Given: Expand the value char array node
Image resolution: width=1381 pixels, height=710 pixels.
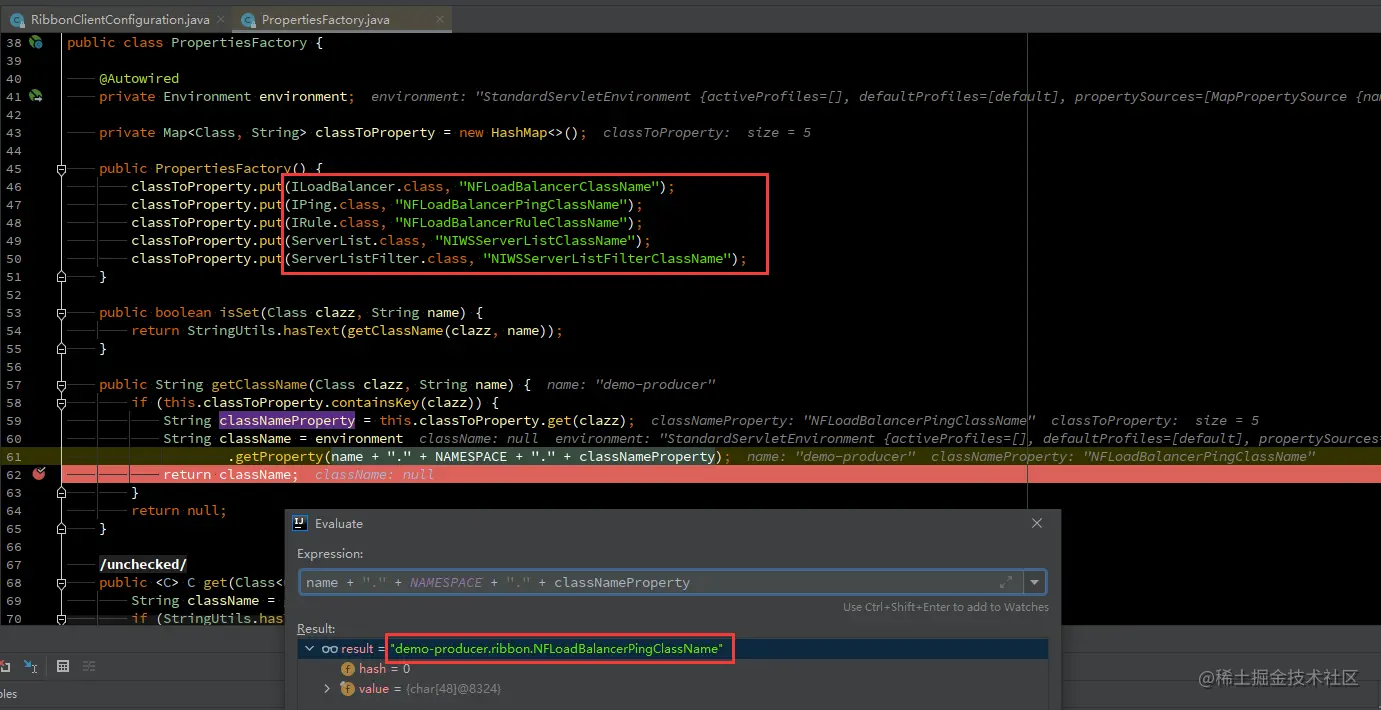Looking at the screenshot, I should point(327,689).
